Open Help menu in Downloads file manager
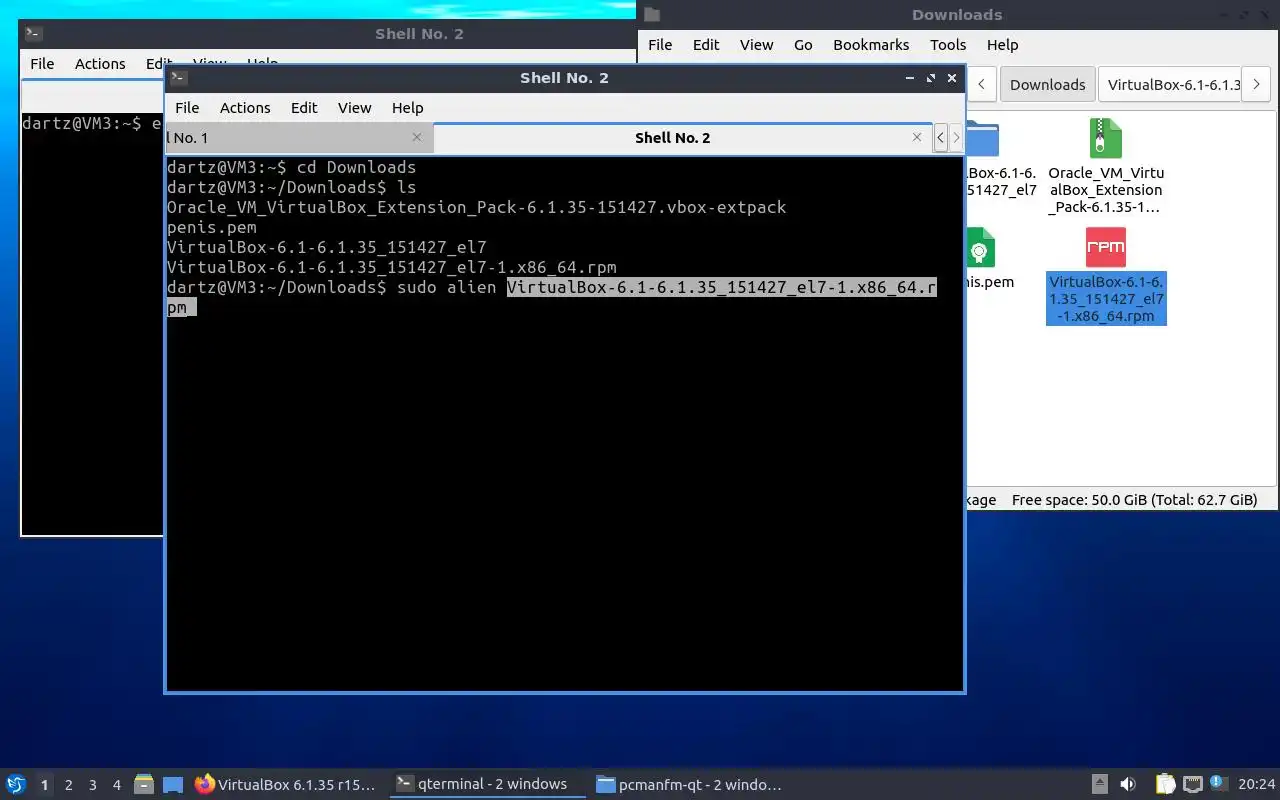Screen dimensions: 1280x800 click(1002, 44)
